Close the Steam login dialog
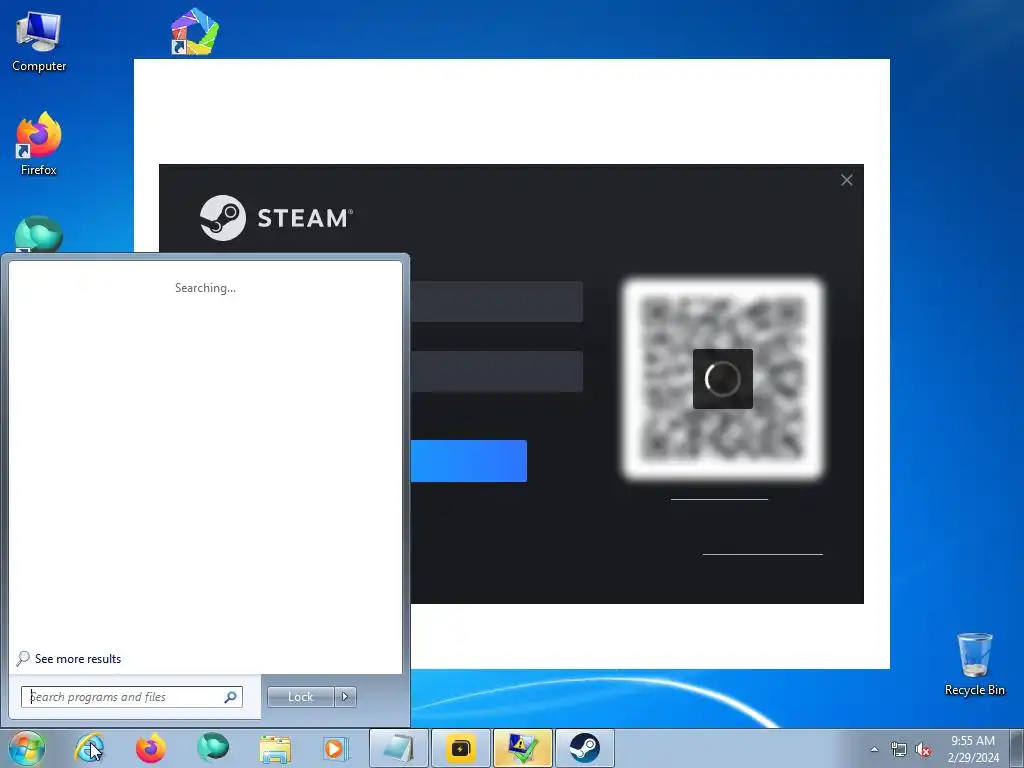This screenshot has height=768, width=1024. click(846, 180)
